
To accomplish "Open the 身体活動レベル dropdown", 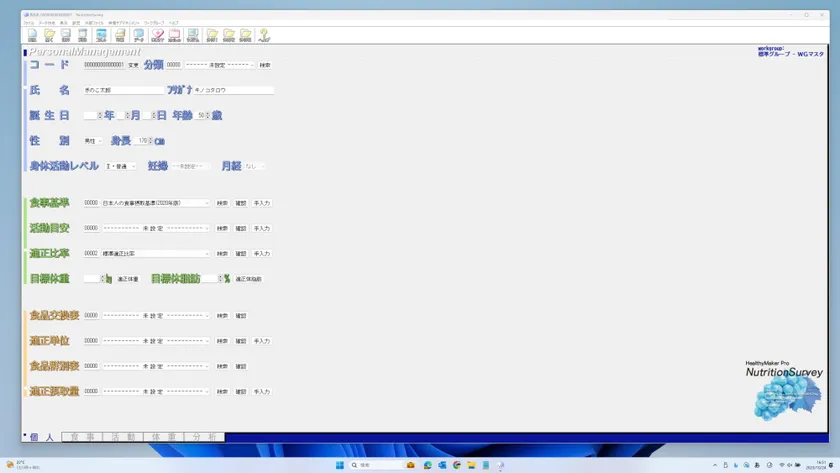I will click(121, 166).
